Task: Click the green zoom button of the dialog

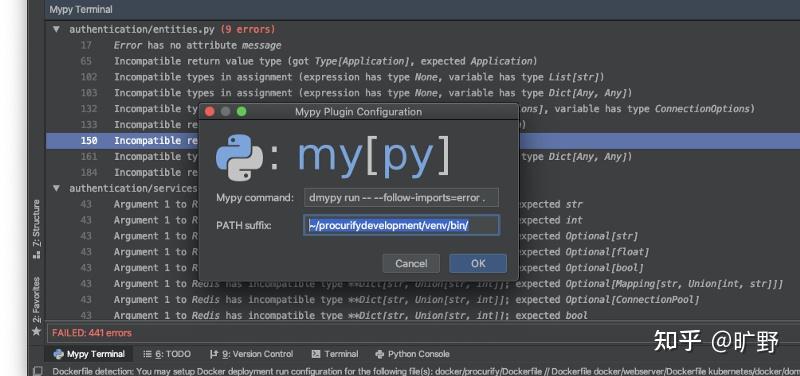Action: 241,111
